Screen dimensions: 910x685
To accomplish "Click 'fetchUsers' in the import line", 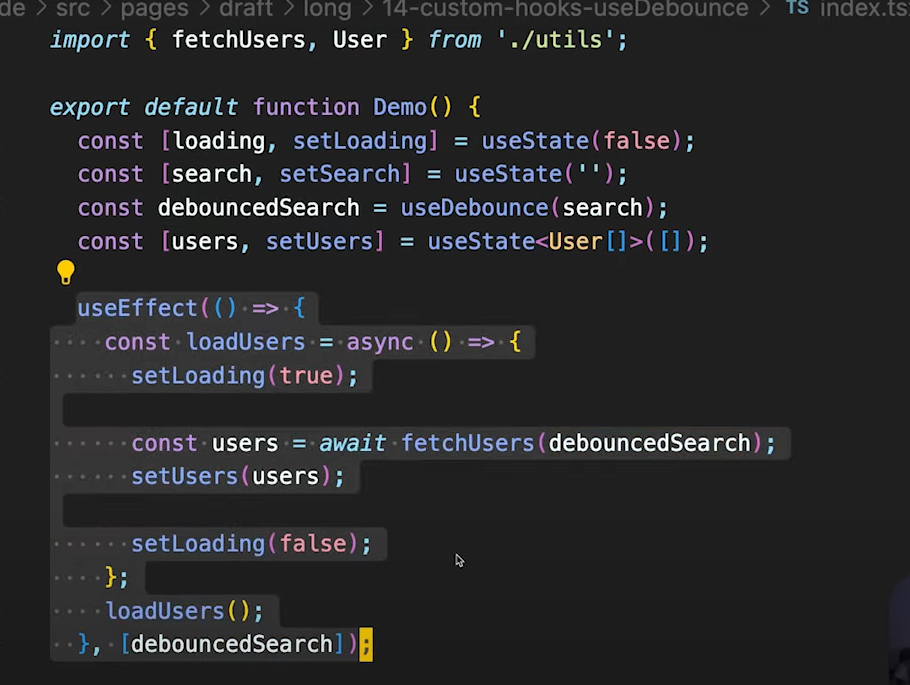I will click(239, 40).
